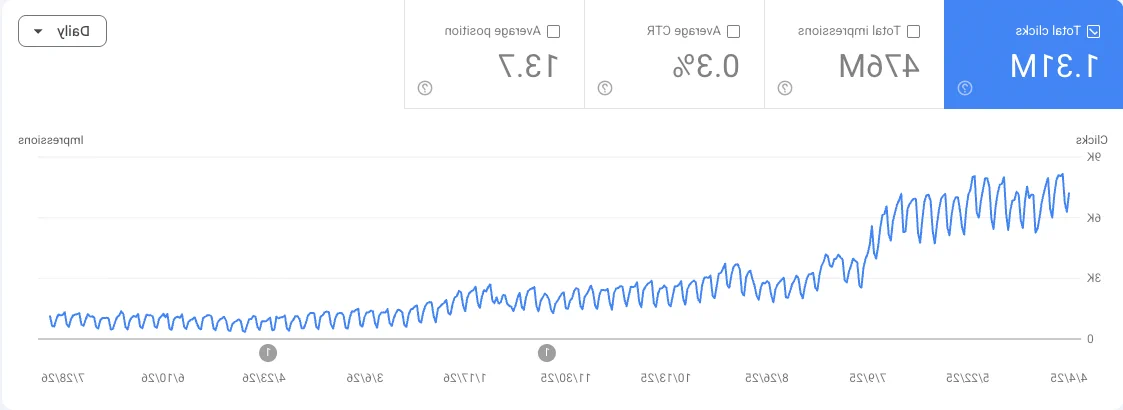Open the Daily granularity dropdown
Viewport: 1123px width, 410px height.
(62, 31)
